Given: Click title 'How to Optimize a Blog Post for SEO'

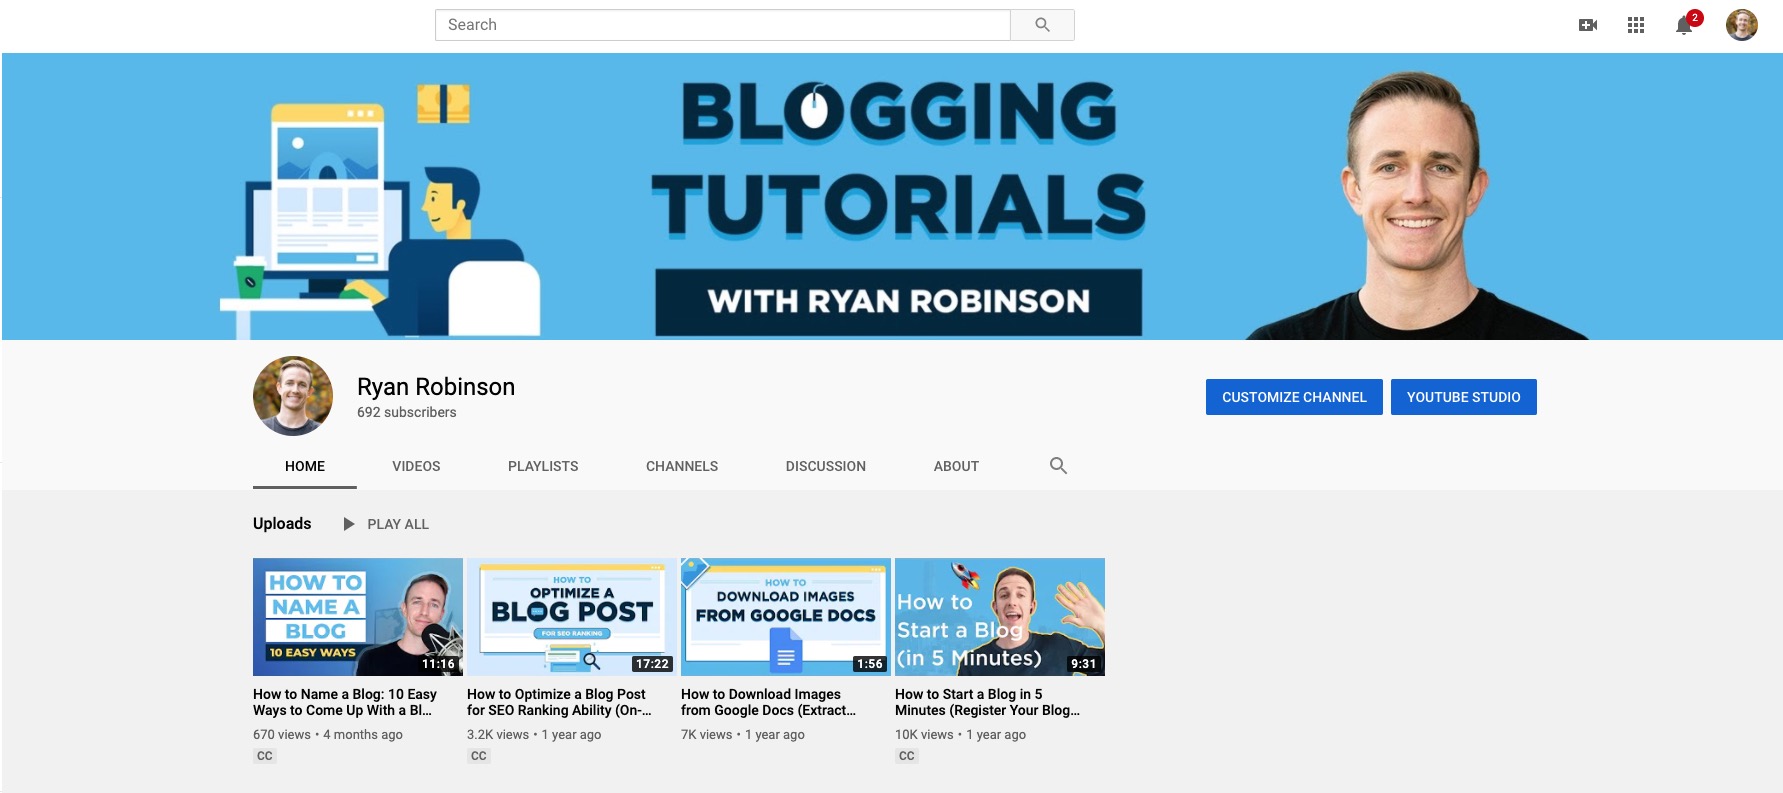Looking at the screenshot, I should (559, 702).
